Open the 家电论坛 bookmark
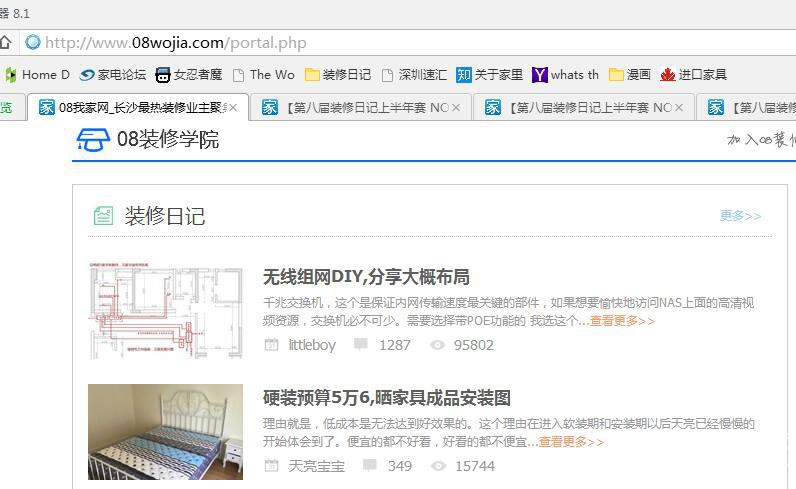This screenshot has width=796, height=489. click(x=113, y=74)
